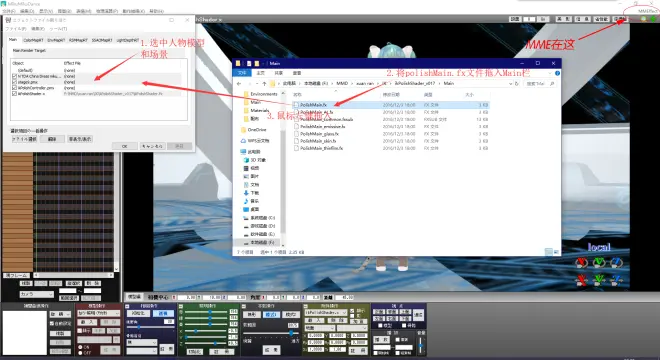This screenshot has width=660, height=360.
Task: Open Downloads folder in Explorer sidebar
Action: [252, 193]
